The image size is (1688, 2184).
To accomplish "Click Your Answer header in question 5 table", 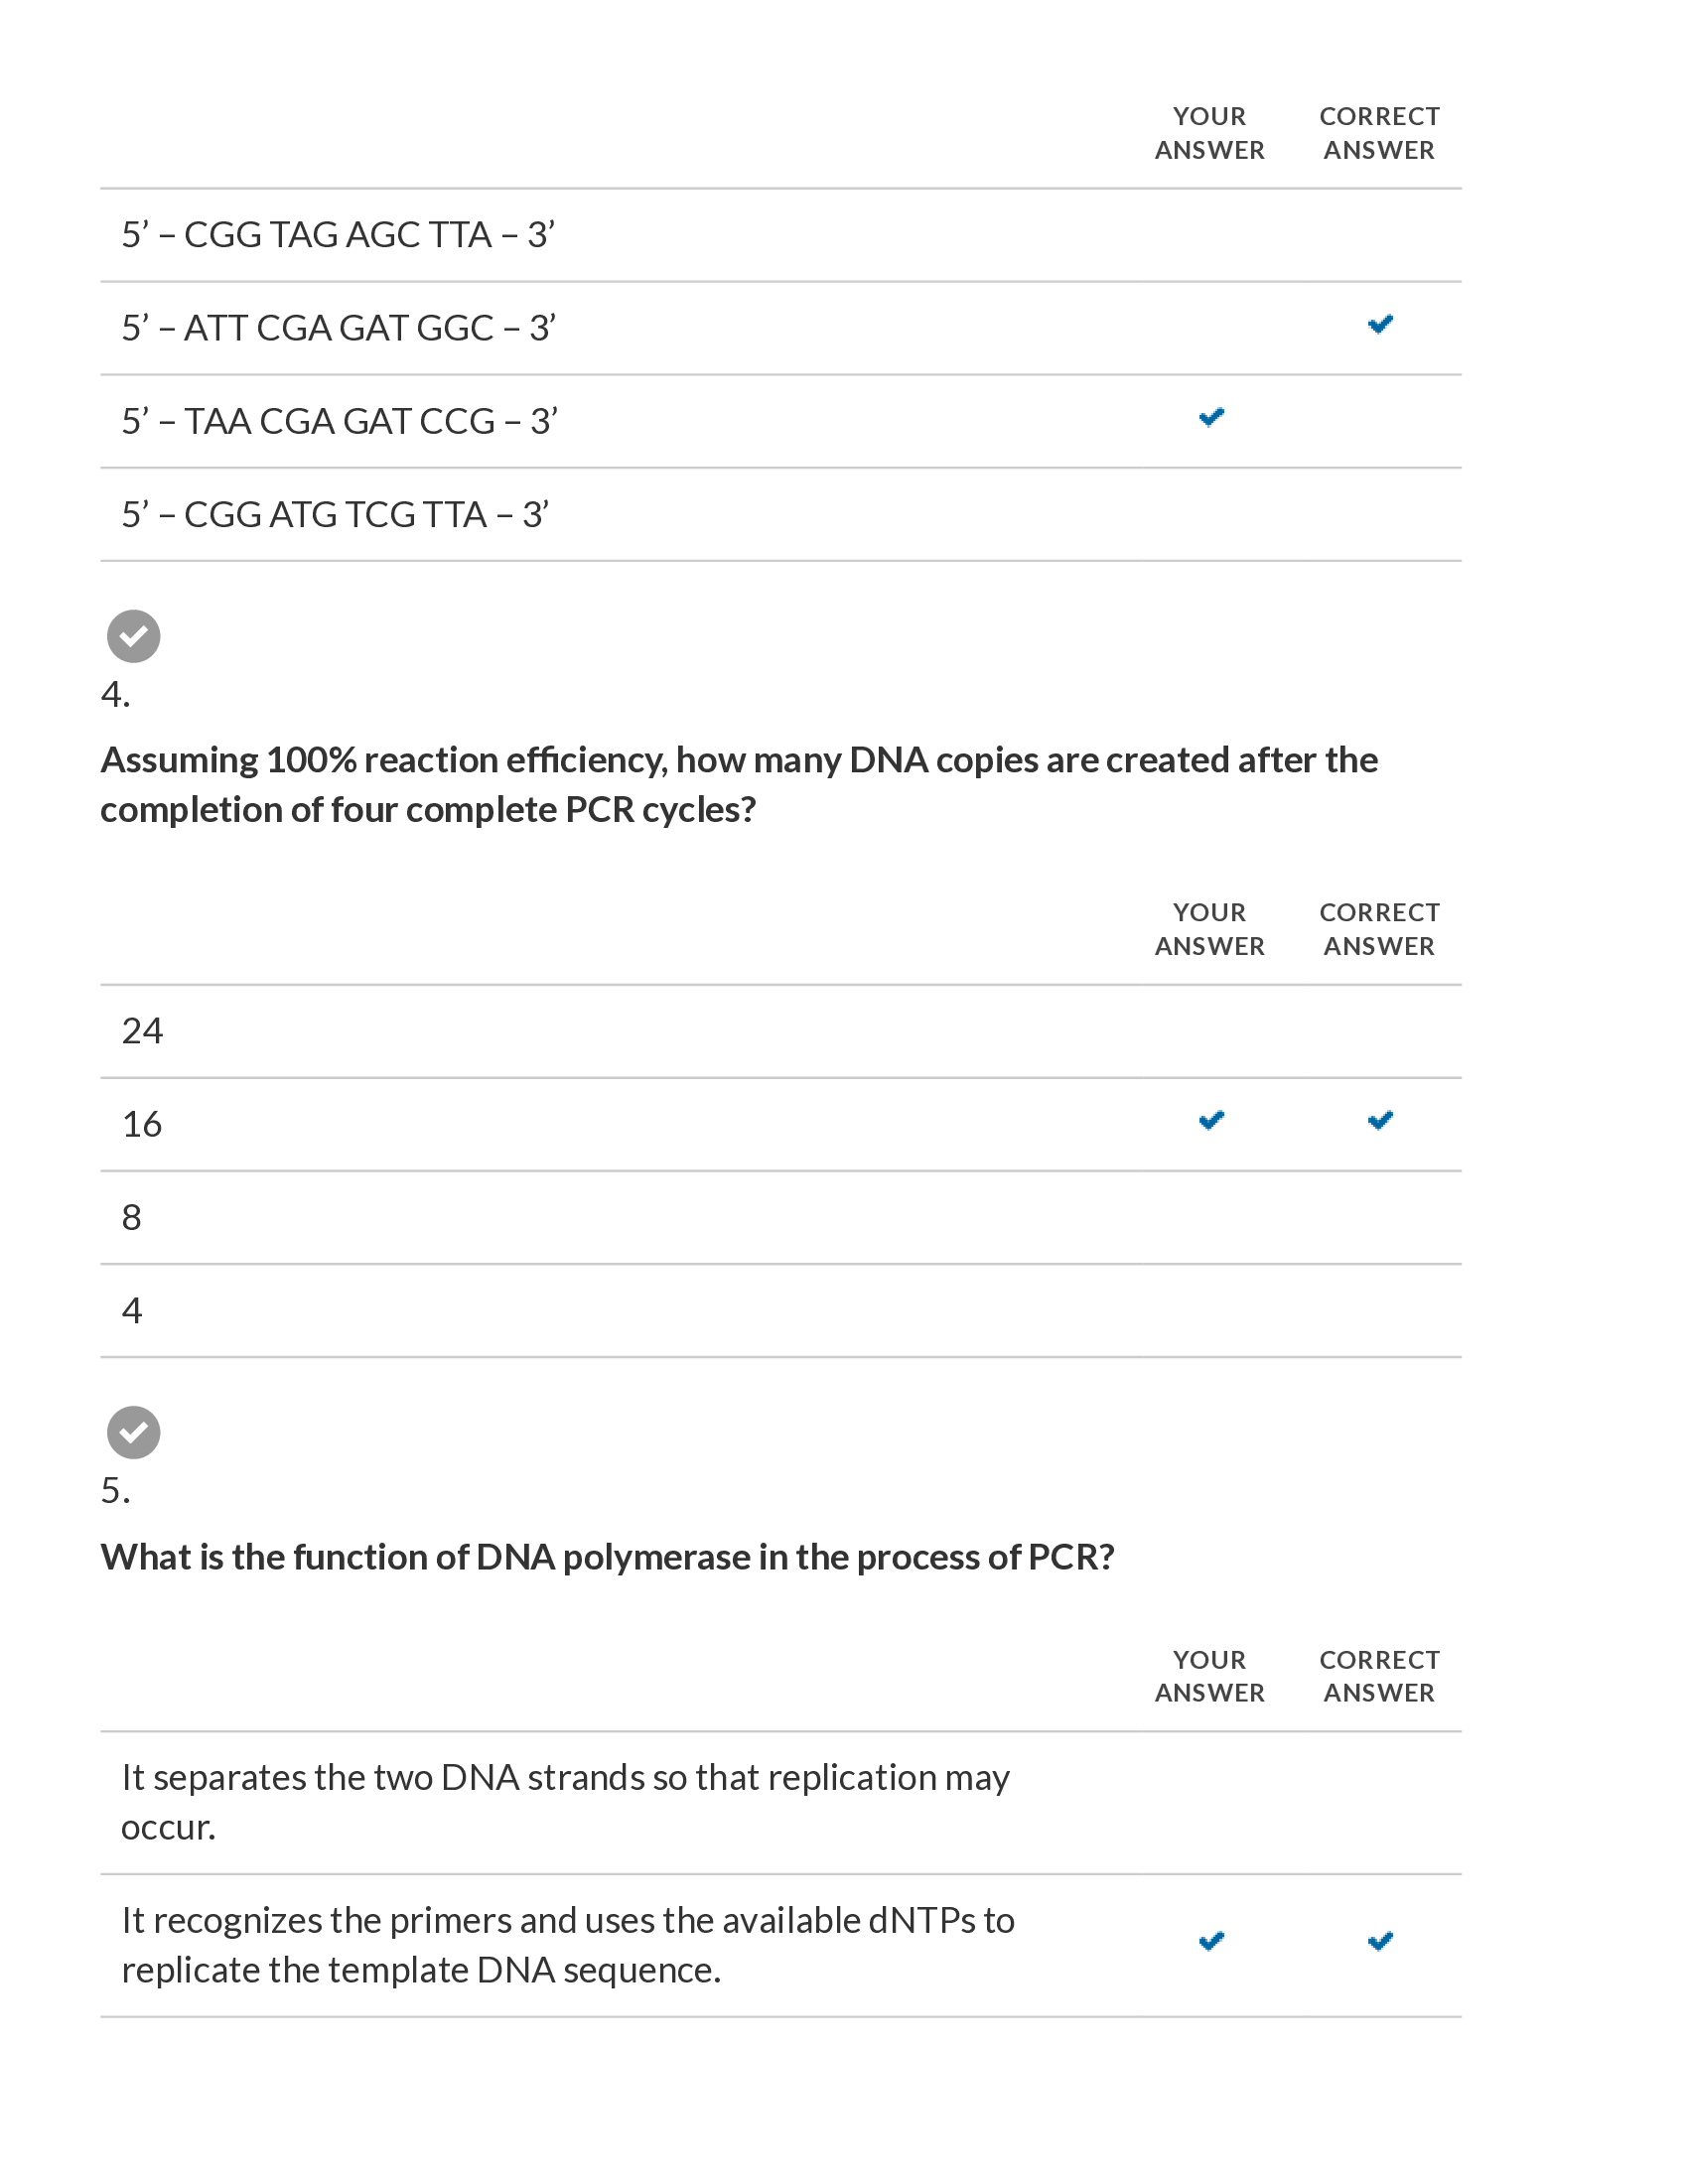I will (x=1210, y=1676).
